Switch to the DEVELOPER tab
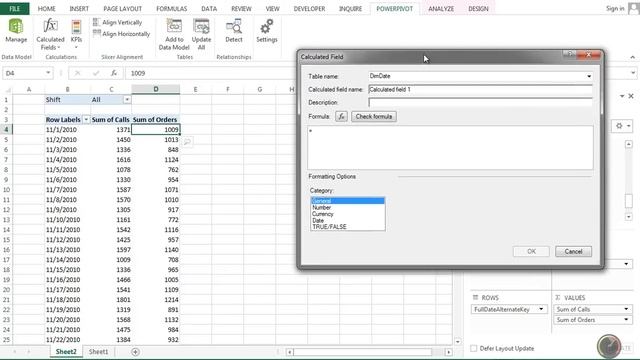The image size is (640, 360). tap(309, 9)
